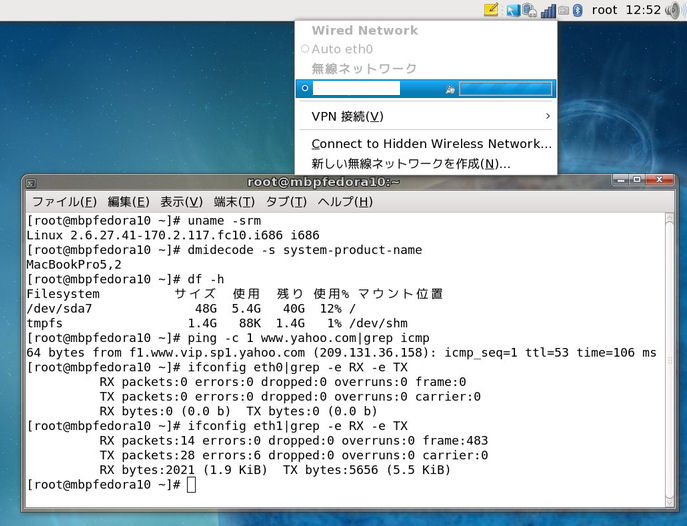Click the 'Wired Network' menu heading

click(x=365, y=30)
